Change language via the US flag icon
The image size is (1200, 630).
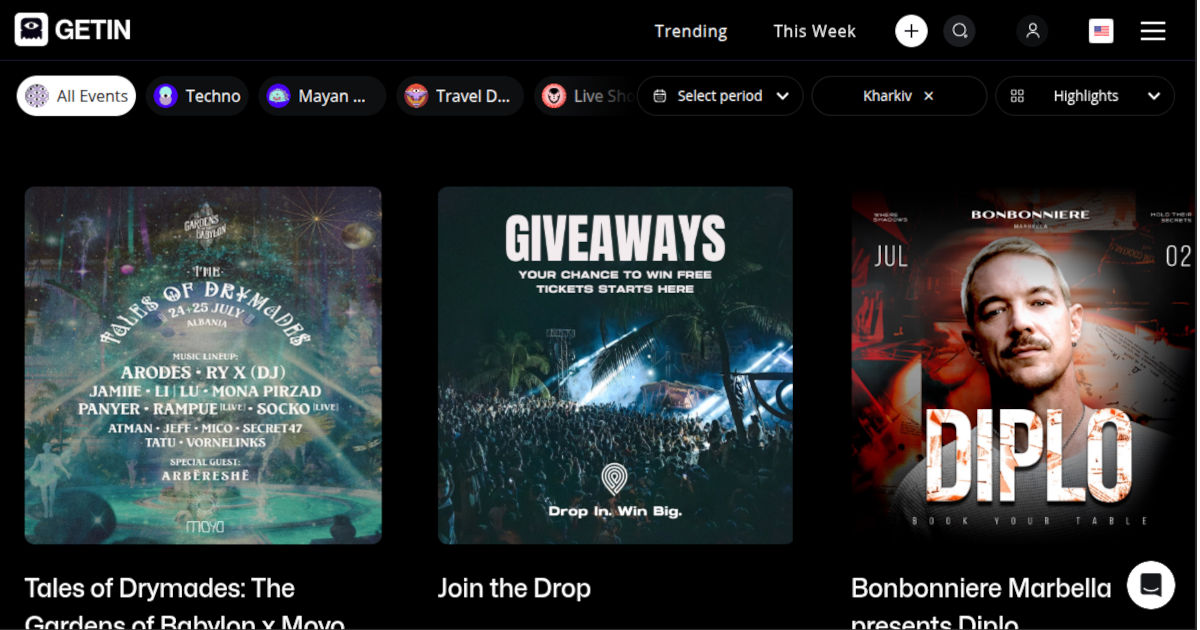coord(1101,31)
